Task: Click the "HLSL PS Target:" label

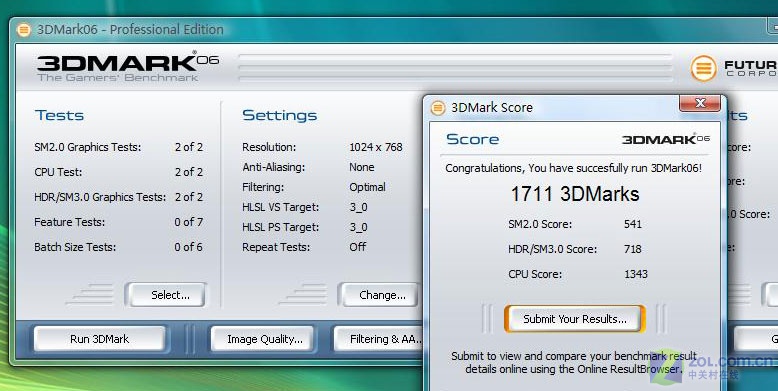Action: (280, 227)
